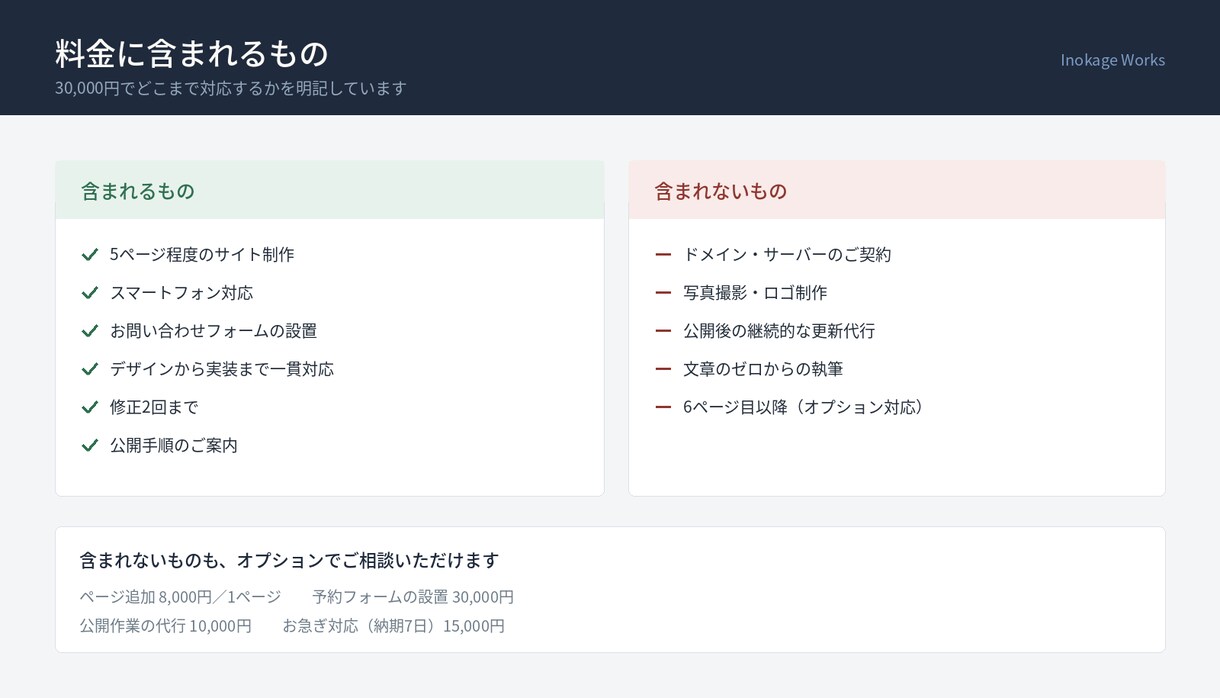Click the text スマートフォン対応
The width and height of the screenshot is (1220, 698).
(x=182, y=292)
